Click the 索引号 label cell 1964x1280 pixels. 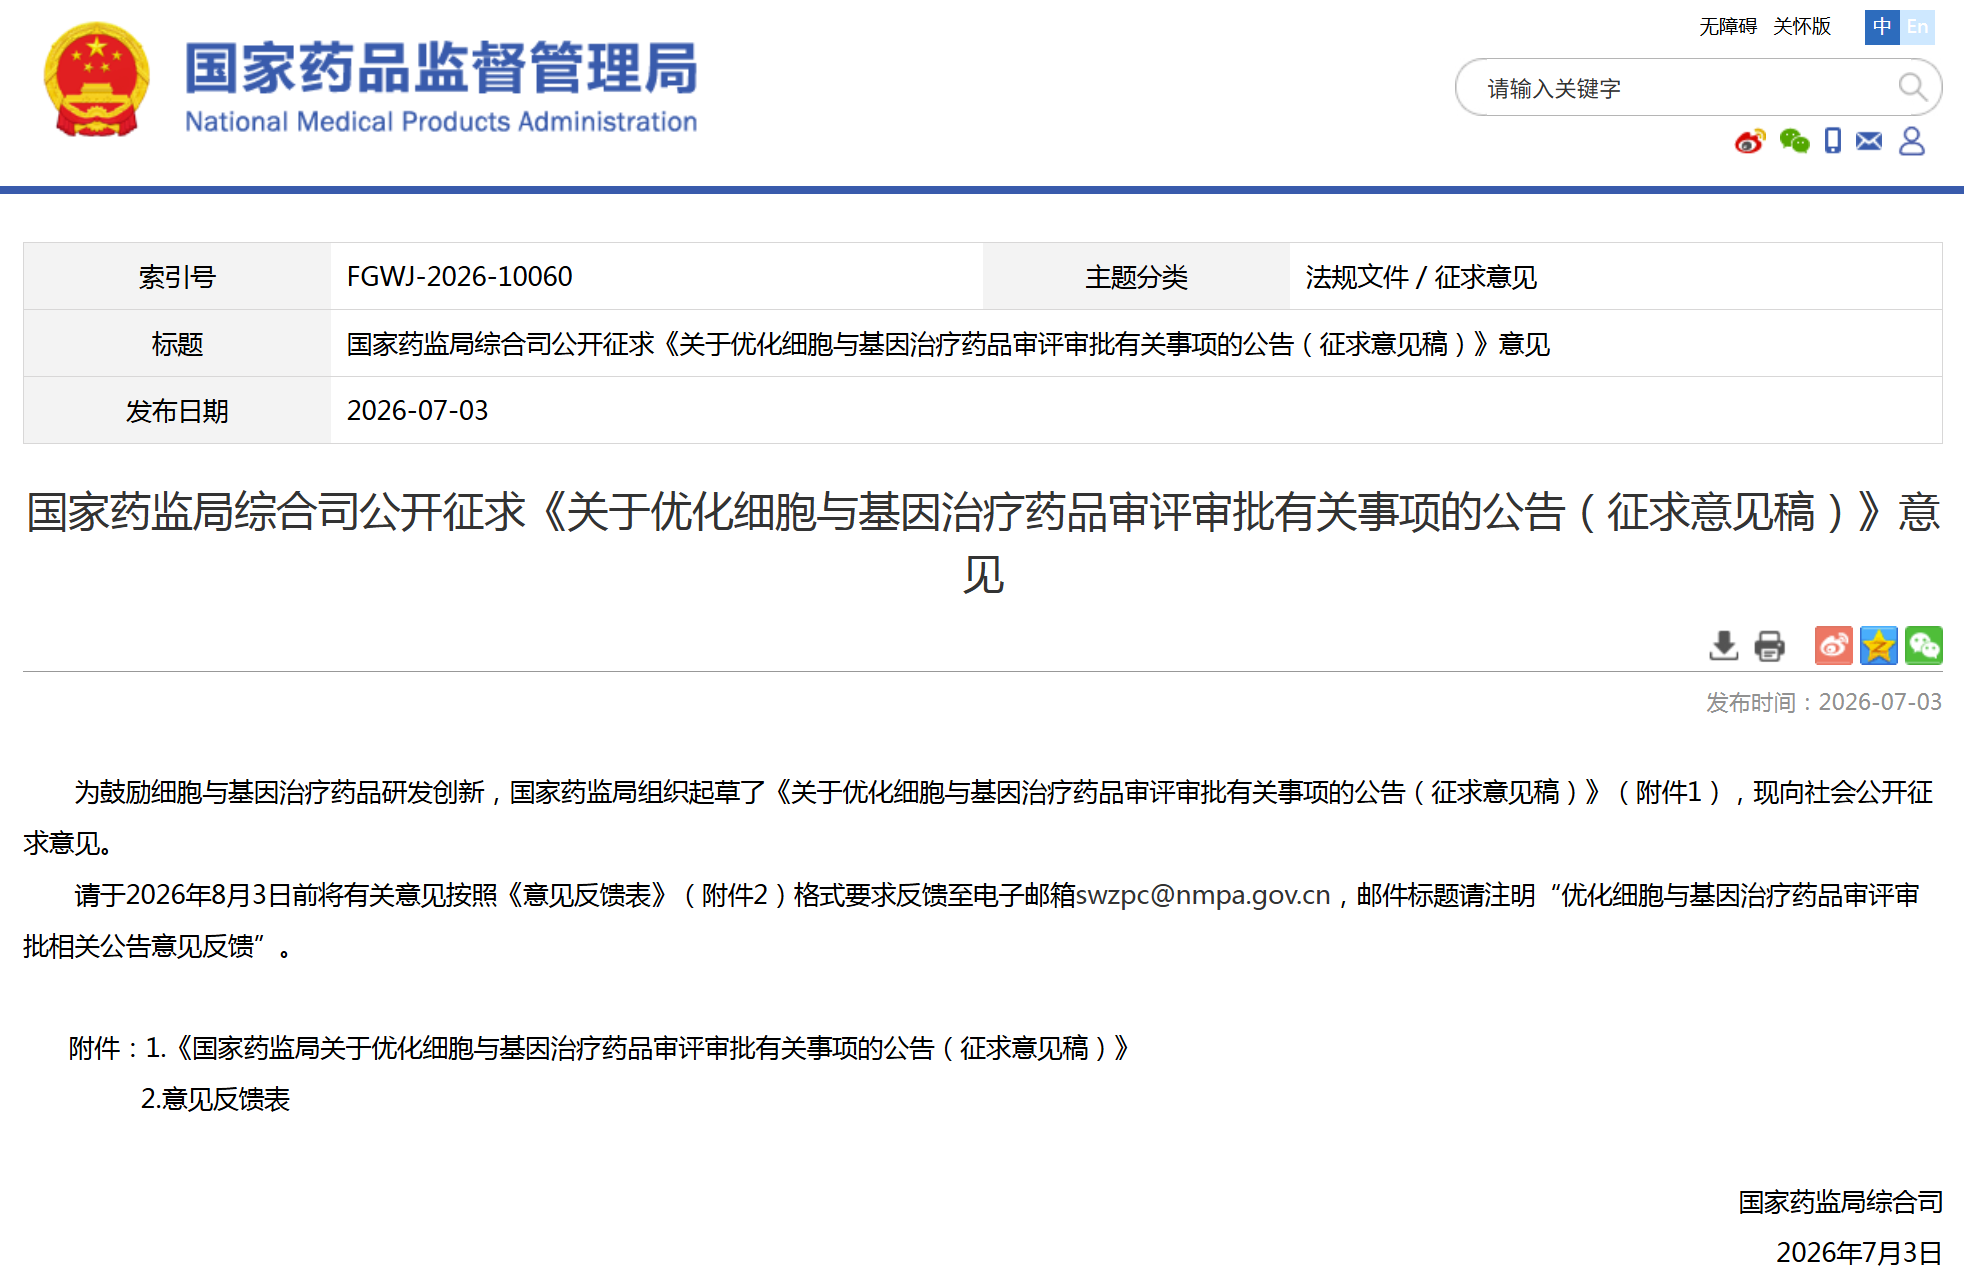pyautogui.click(x=177, y=277)
